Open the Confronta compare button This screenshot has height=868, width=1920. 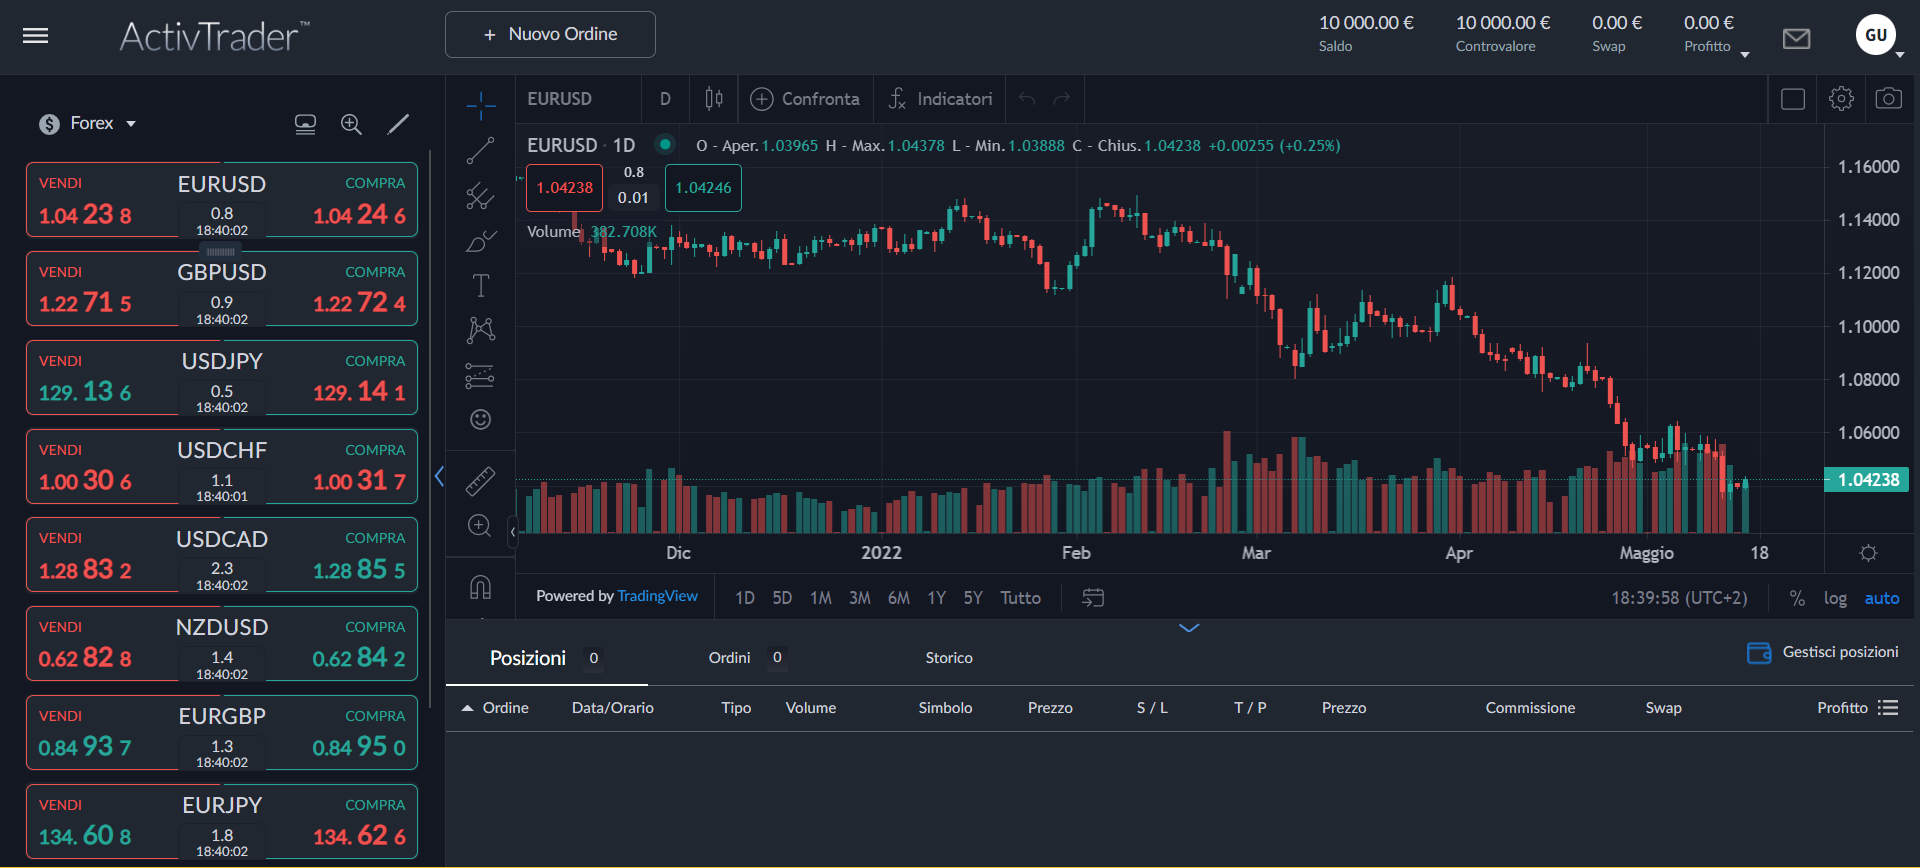pos(805,99)
